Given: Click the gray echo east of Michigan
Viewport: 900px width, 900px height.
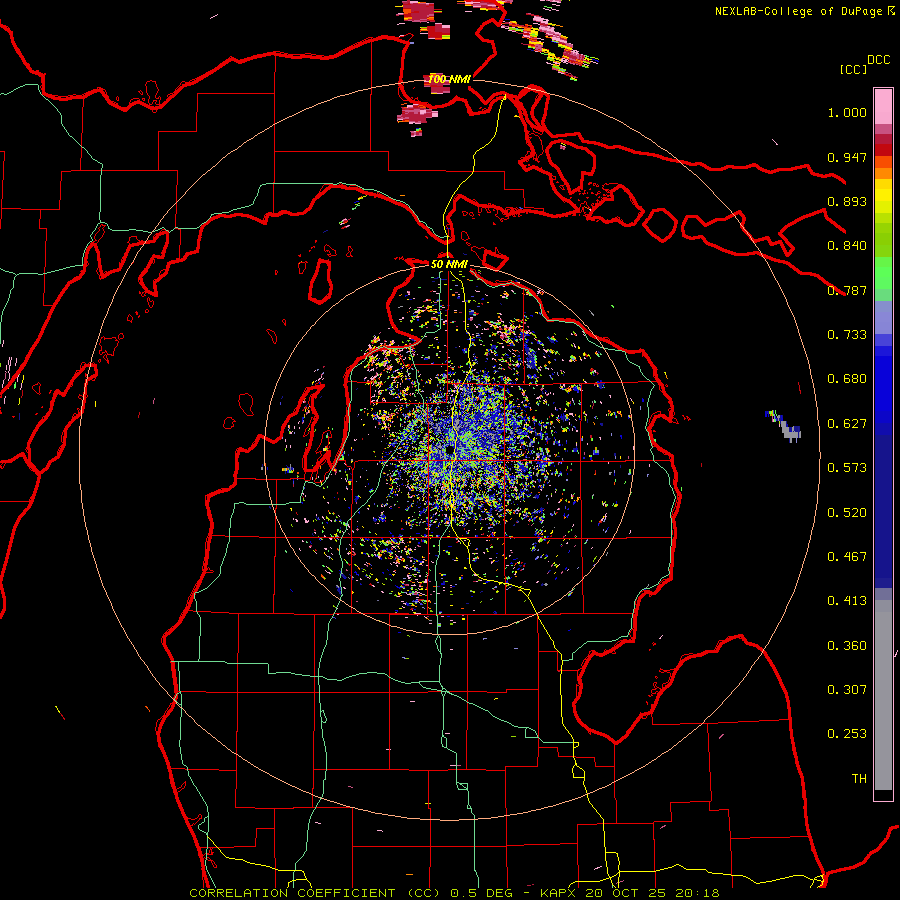Looking at the screenshot, I should click(789, 430).
